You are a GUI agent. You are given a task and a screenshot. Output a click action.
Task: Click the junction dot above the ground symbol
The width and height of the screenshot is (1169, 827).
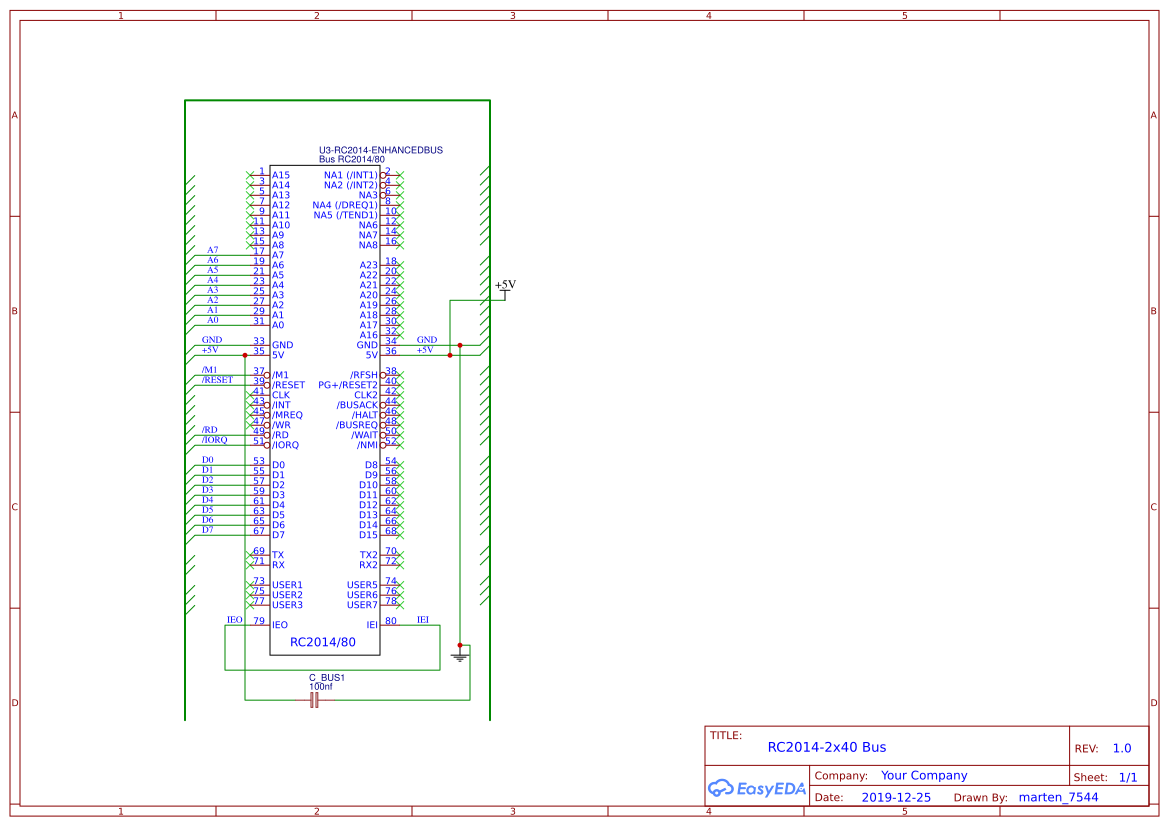click(460, 645)
